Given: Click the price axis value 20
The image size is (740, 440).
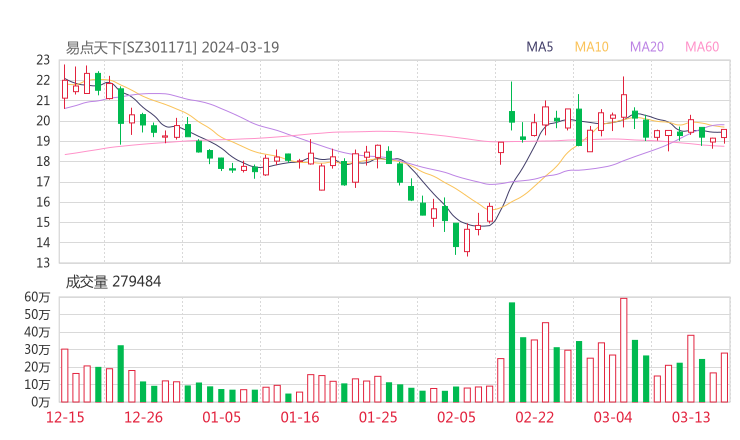Looking at the screenshot, I should point(43,121).
